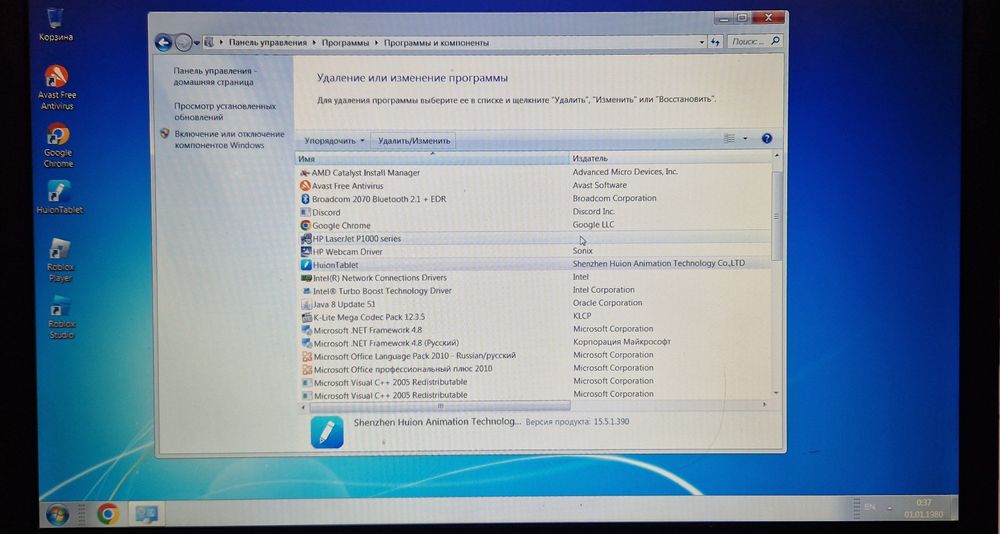Click the scroll right arrow
This screenshot has height=534, width=1000.
coord(765,404)
